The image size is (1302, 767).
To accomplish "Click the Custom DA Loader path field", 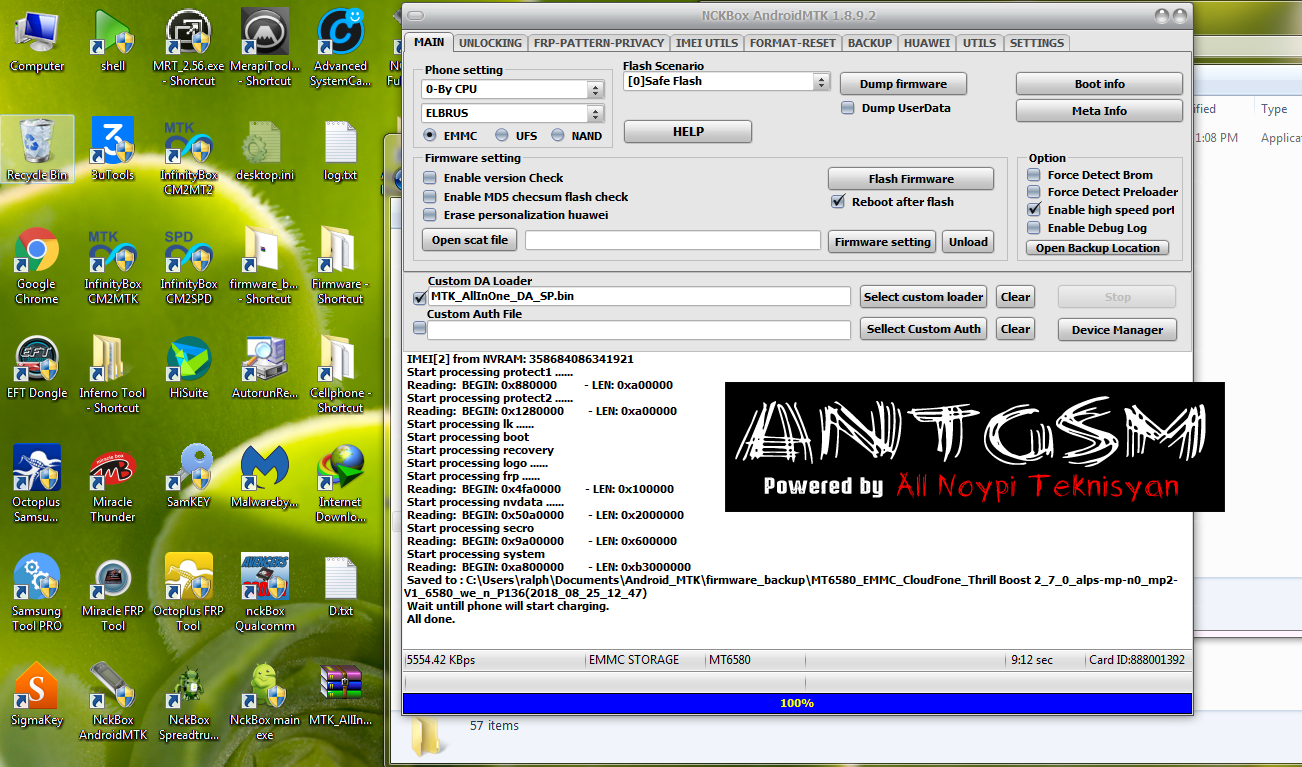I will (638, 297).
